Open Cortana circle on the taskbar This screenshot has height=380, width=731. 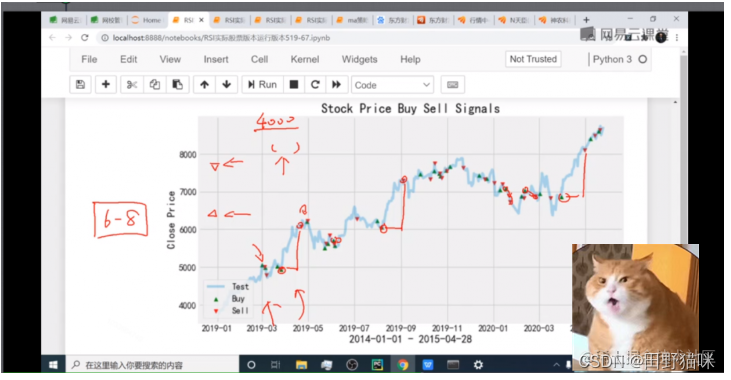tap(251, 365)
